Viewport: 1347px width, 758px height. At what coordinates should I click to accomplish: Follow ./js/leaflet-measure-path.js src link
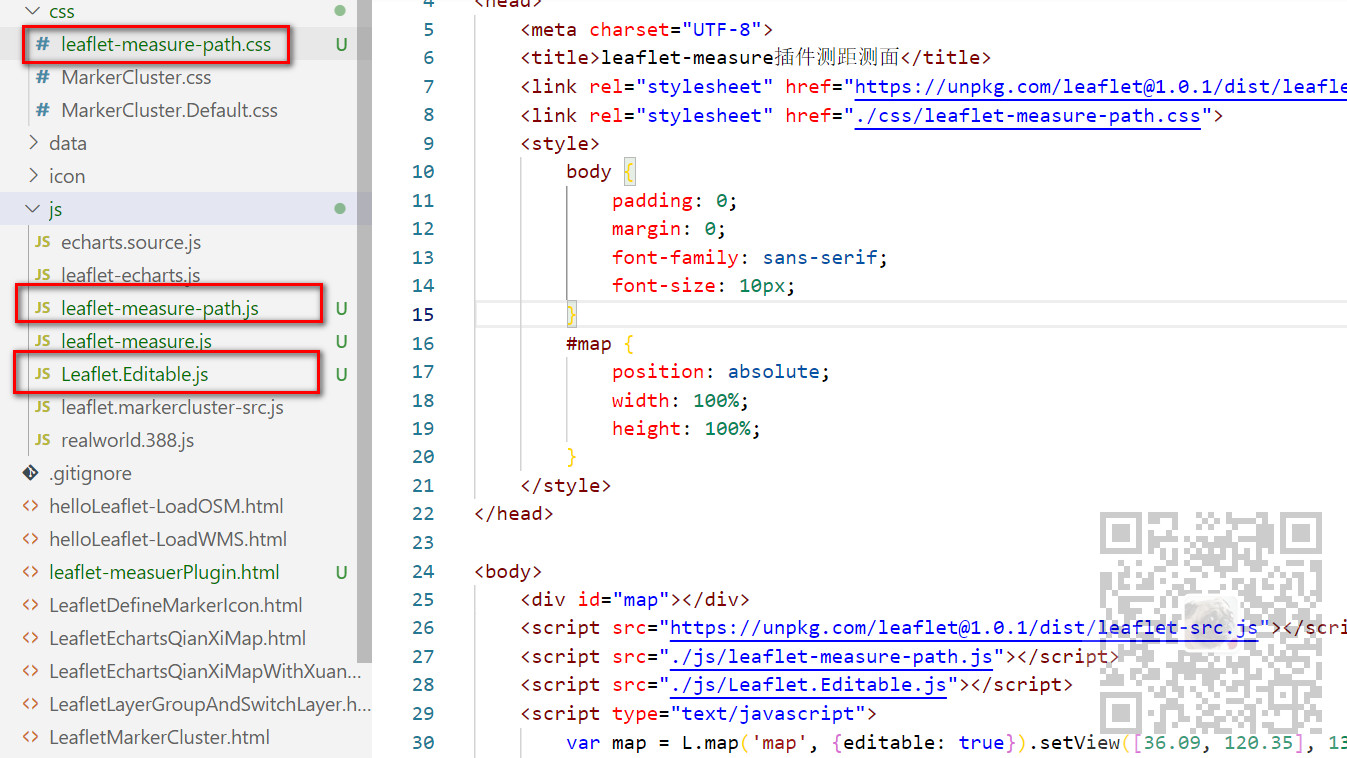(832, 657)
